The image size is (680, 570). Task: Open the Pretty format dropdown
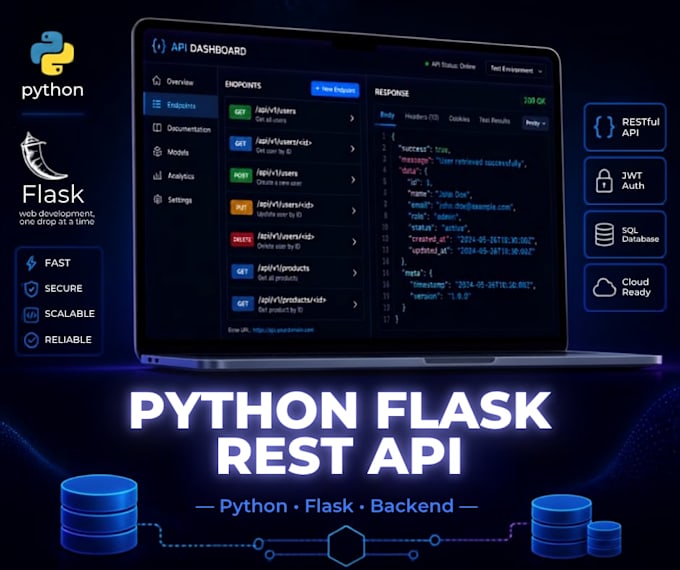pos(535,123)
